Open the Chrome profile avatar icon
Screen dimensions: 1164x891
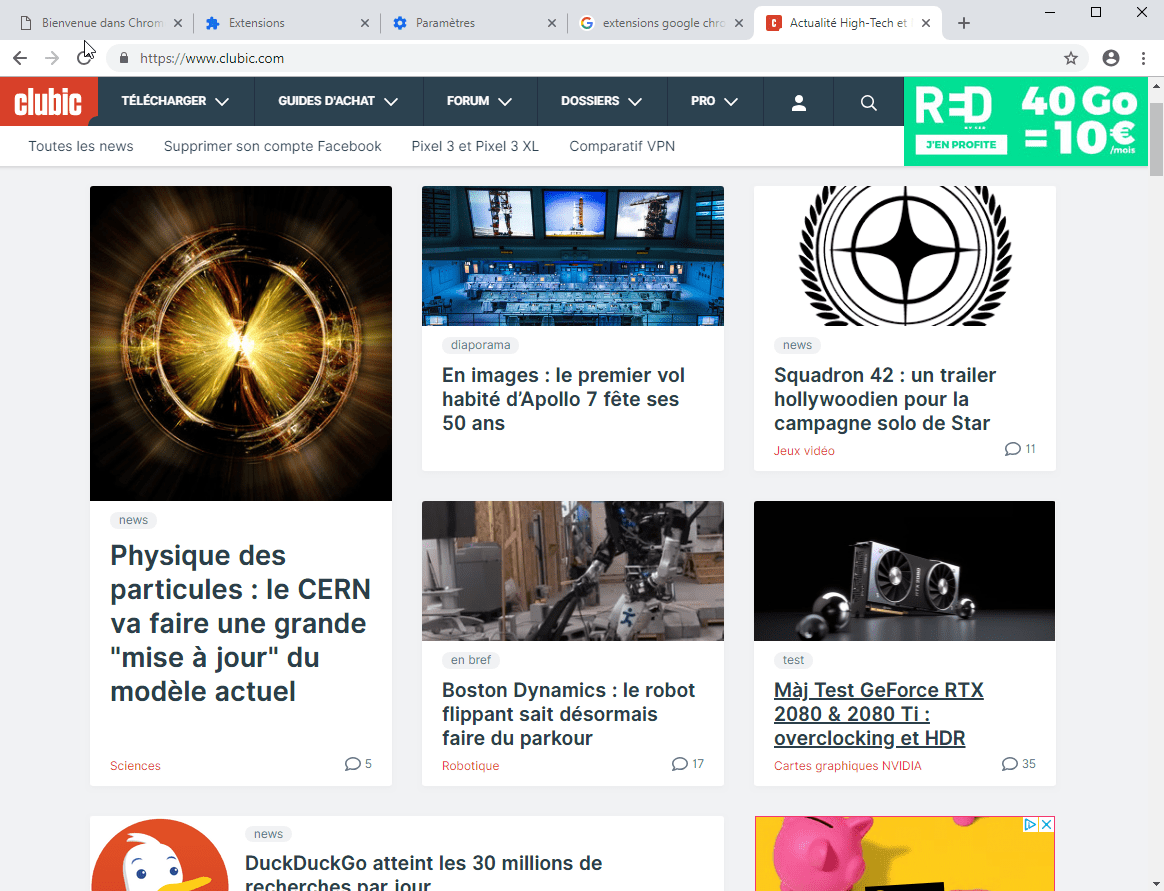(x=1111, y=58)
